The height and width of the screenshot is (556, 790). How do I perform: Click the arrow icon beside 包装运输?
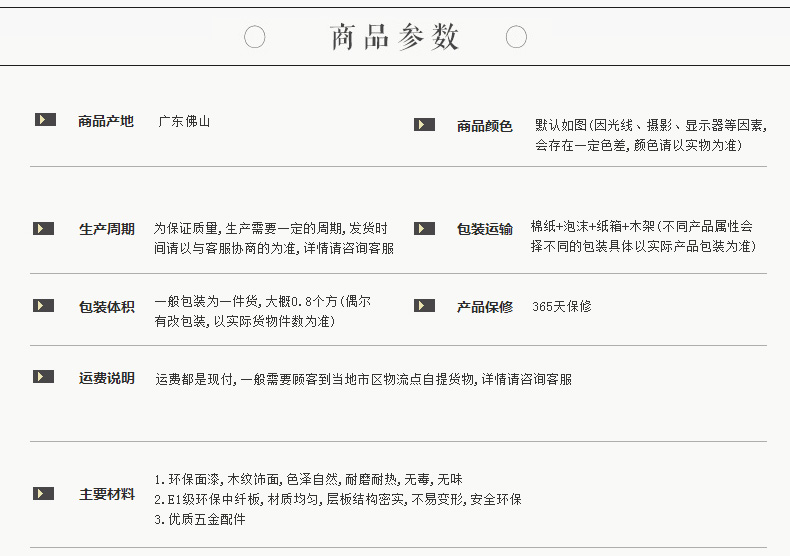[x=424, y=229]
